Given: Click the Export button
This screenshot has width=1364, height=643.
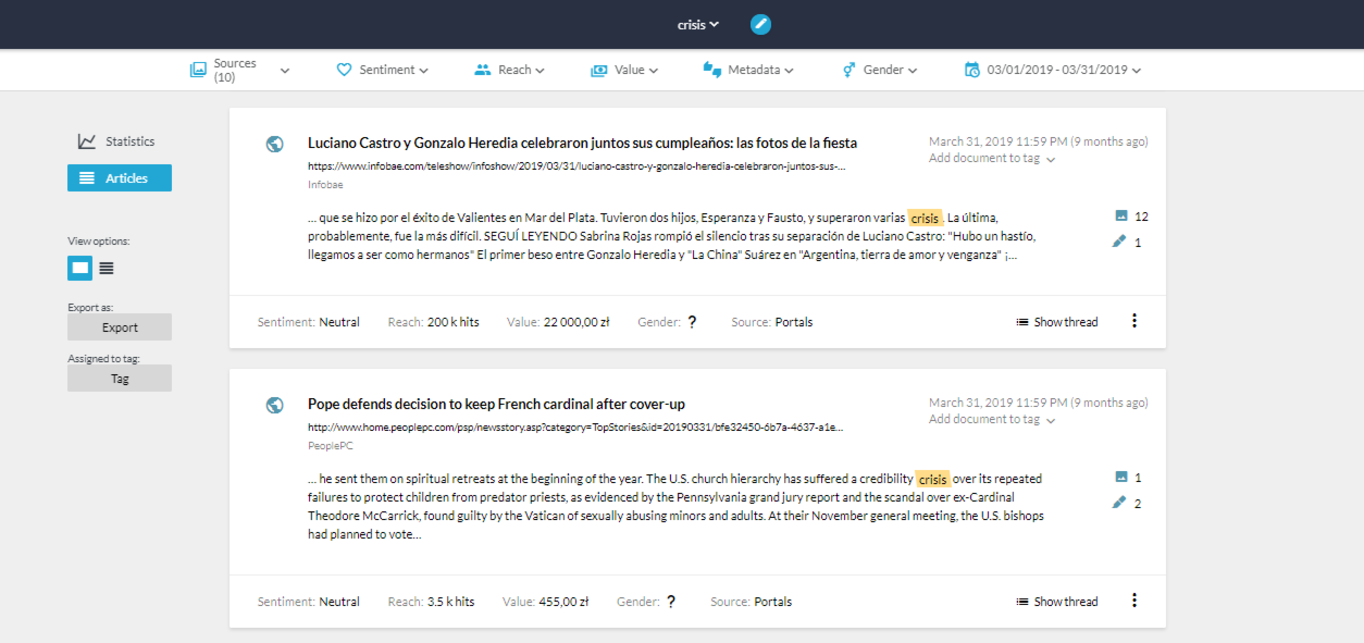Looking at the screenshot, I should (119, 327).
